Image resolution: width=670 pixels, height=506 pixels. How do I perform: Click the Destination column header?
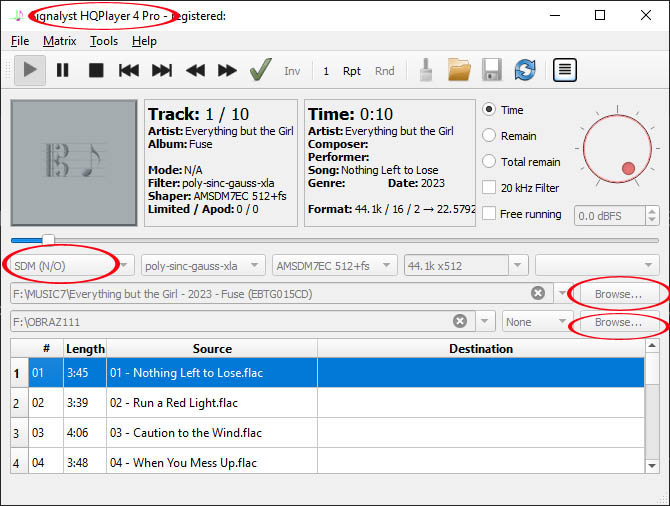pyautogui.click(x=481, y=349)
